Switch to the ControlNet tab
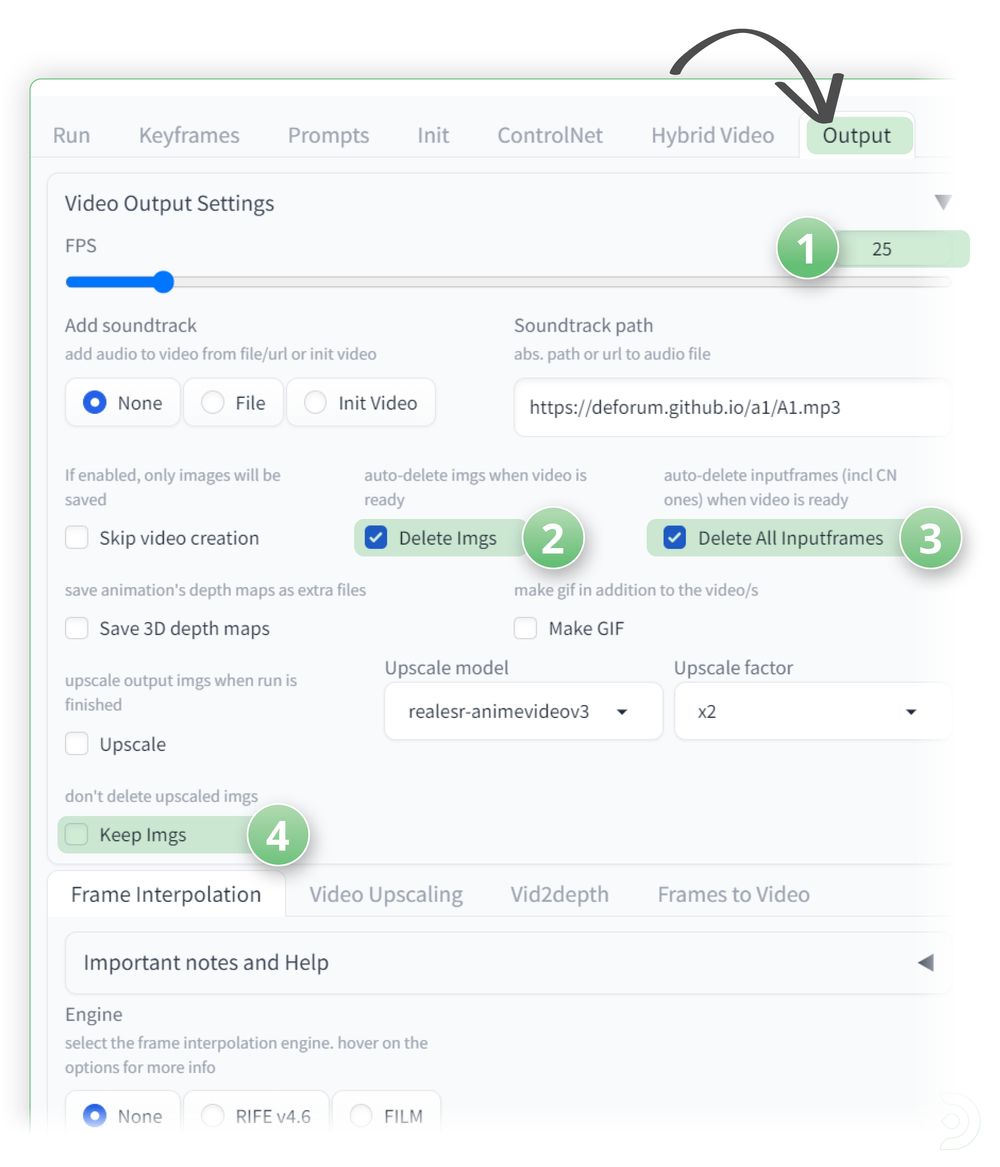The width and height of the screenshot is (1000, 1167). click(550, 135)
